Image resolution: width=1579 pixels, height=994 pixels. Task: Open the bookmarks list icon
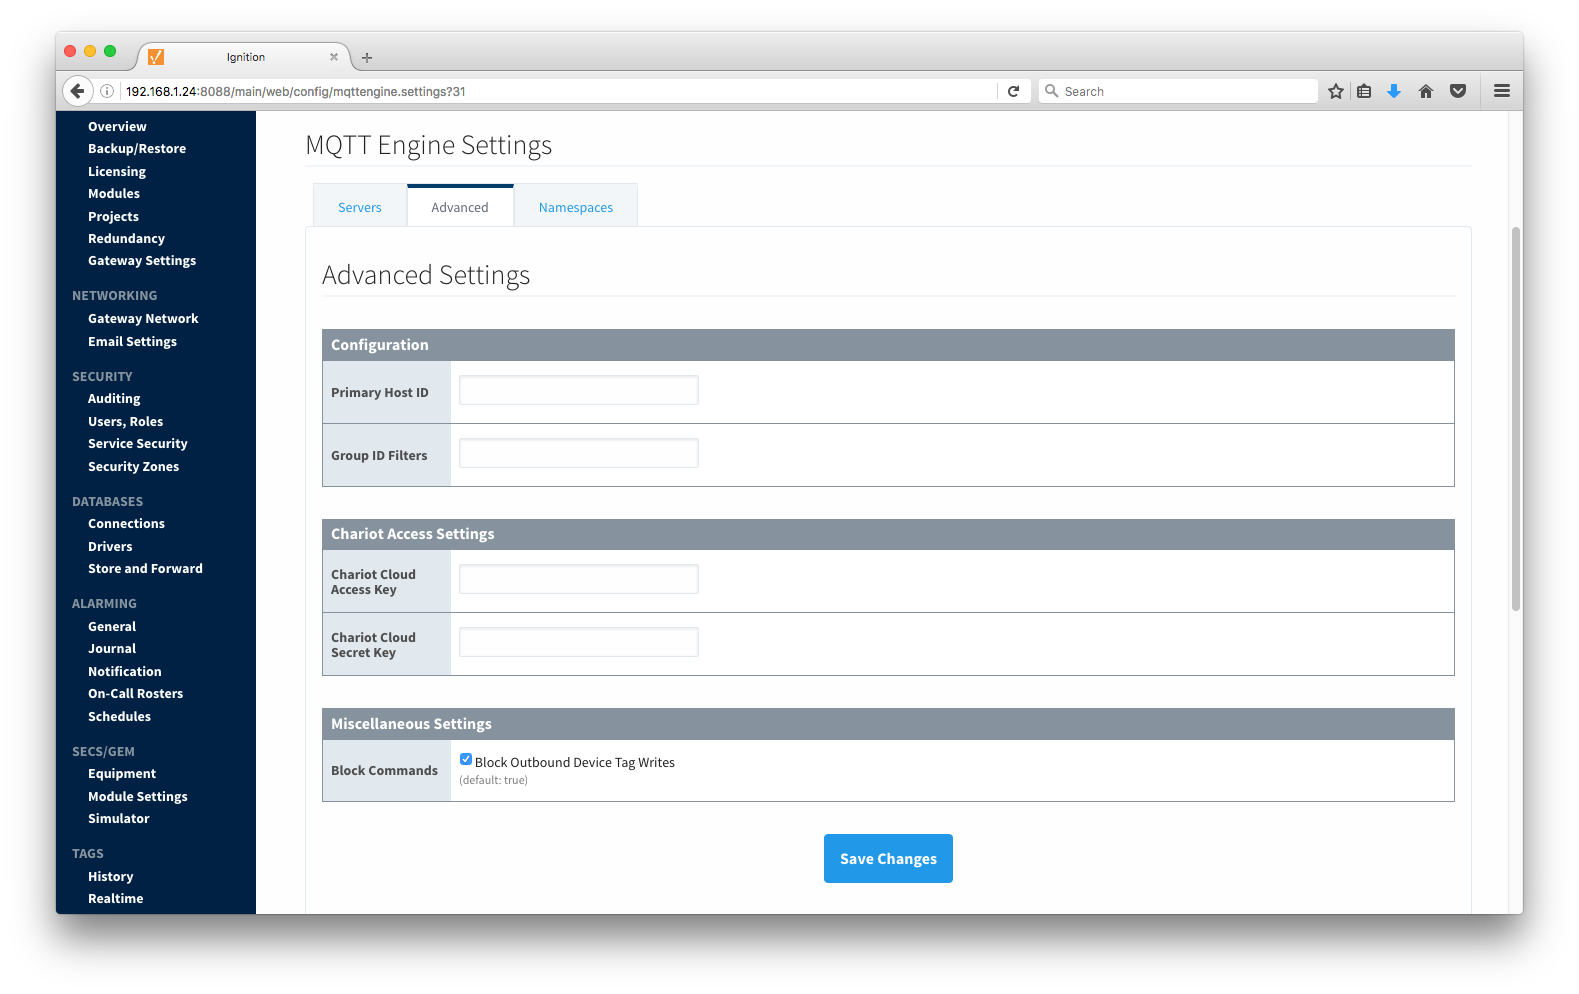[1364, 91]
